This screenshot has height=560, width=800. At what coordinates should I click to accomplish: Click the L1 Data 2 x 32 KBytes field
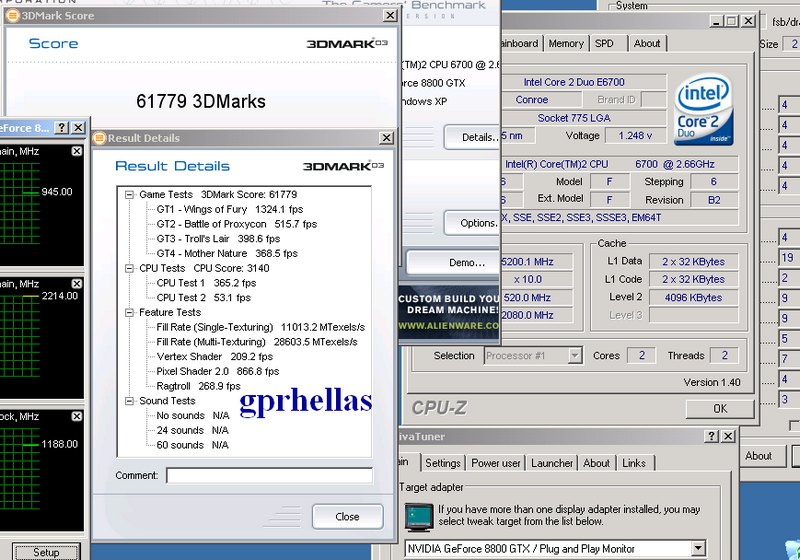pyautogui.click(x=693, y=262)
